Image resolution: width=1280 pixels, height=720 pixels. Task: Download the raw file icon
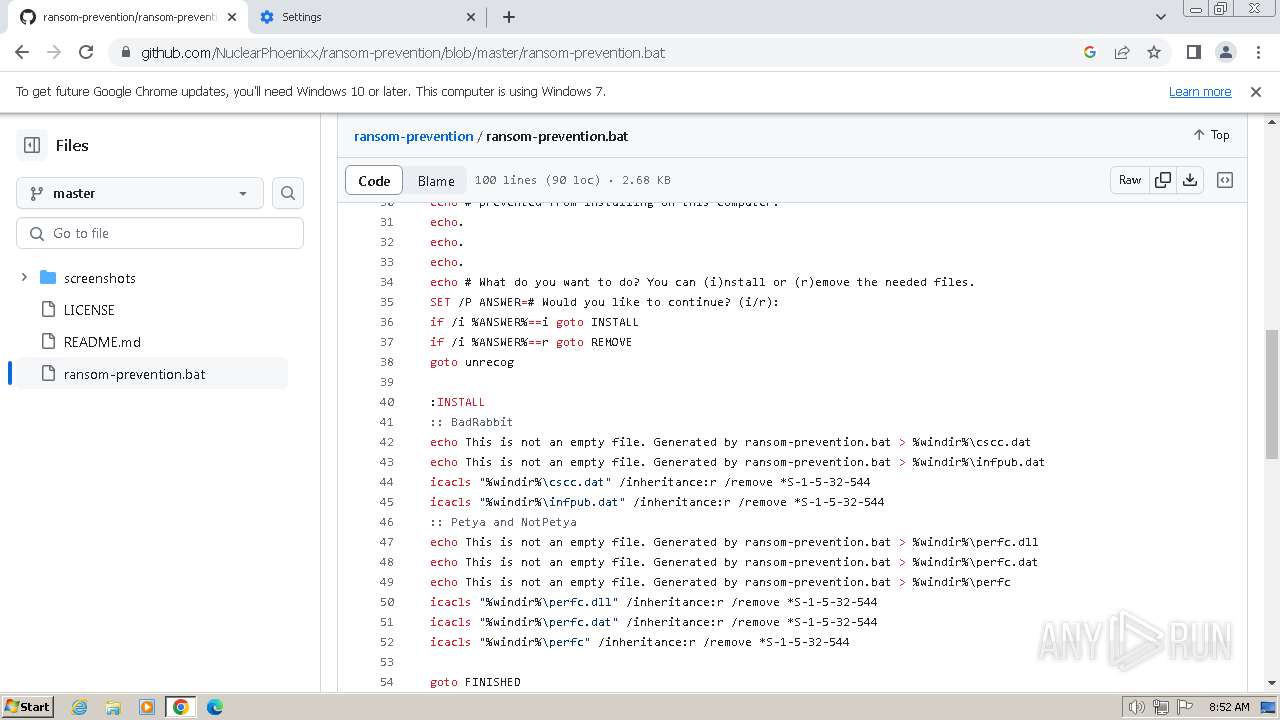tap(1190, 180)
